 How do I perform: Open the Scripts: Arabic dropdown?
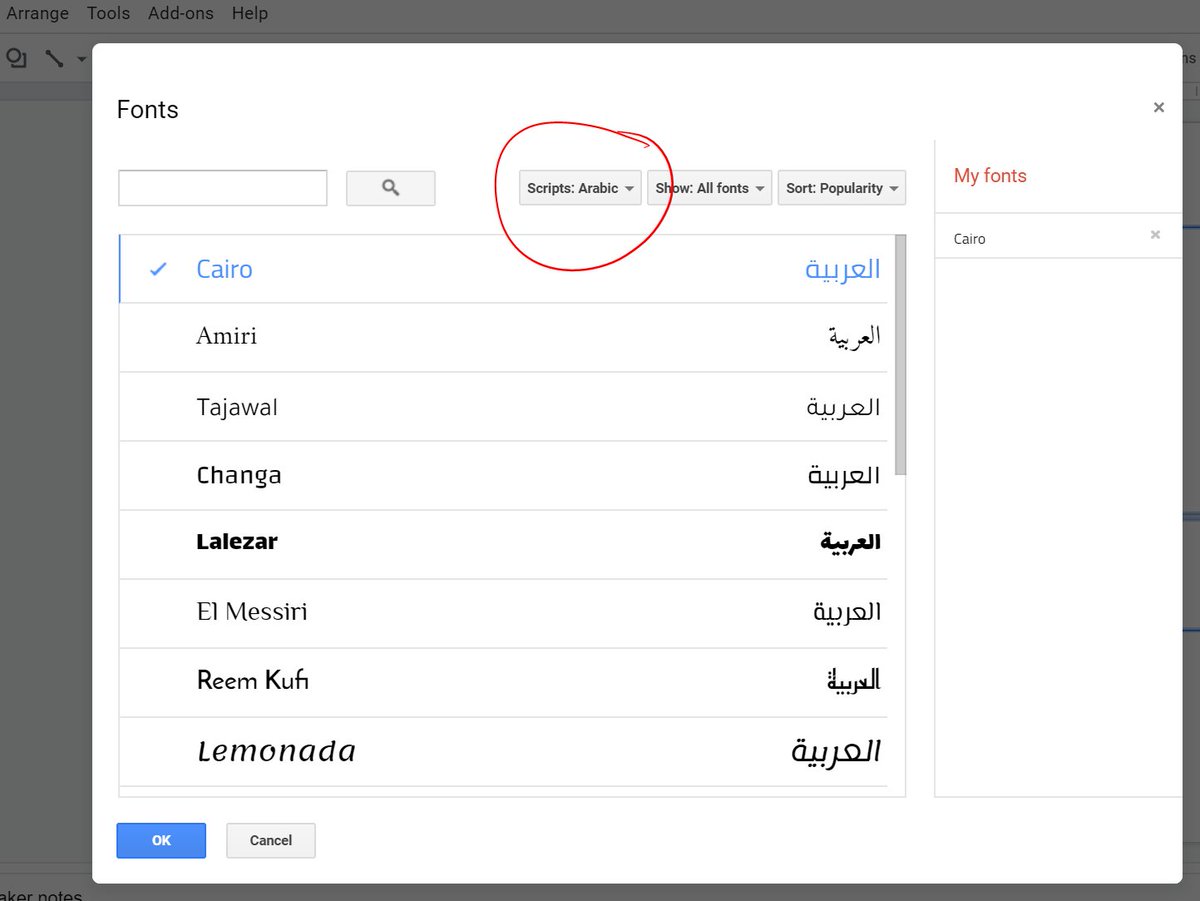pos(580,188)
